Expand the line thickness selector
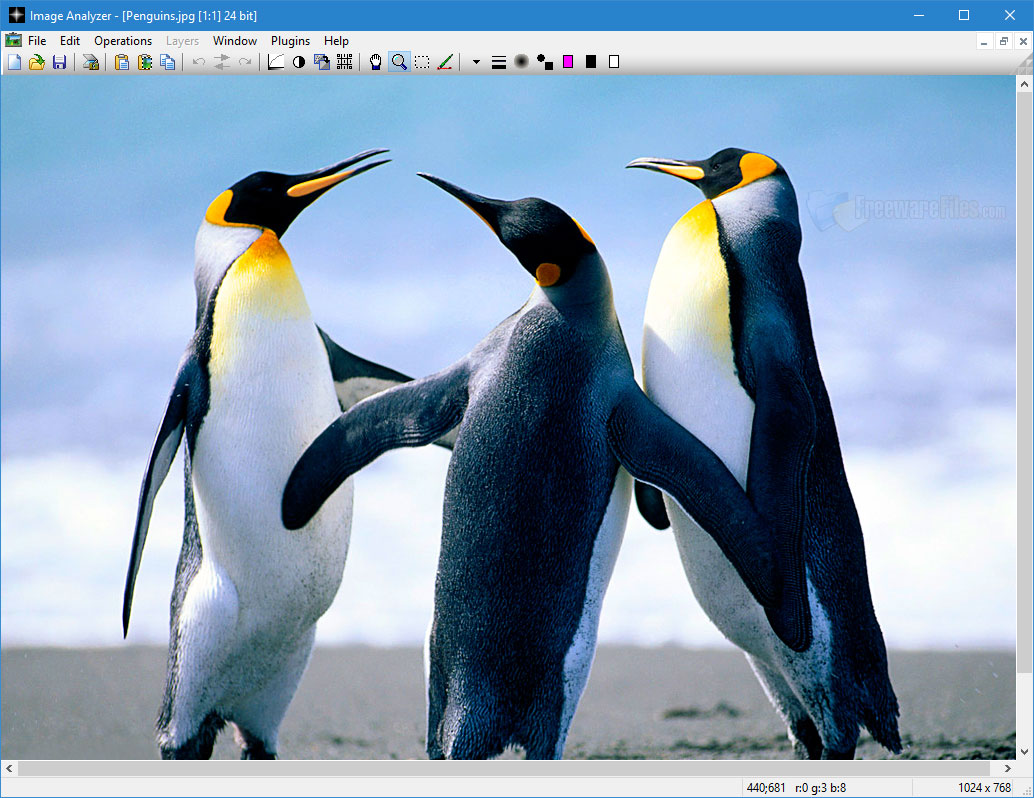 click(498, 61)
